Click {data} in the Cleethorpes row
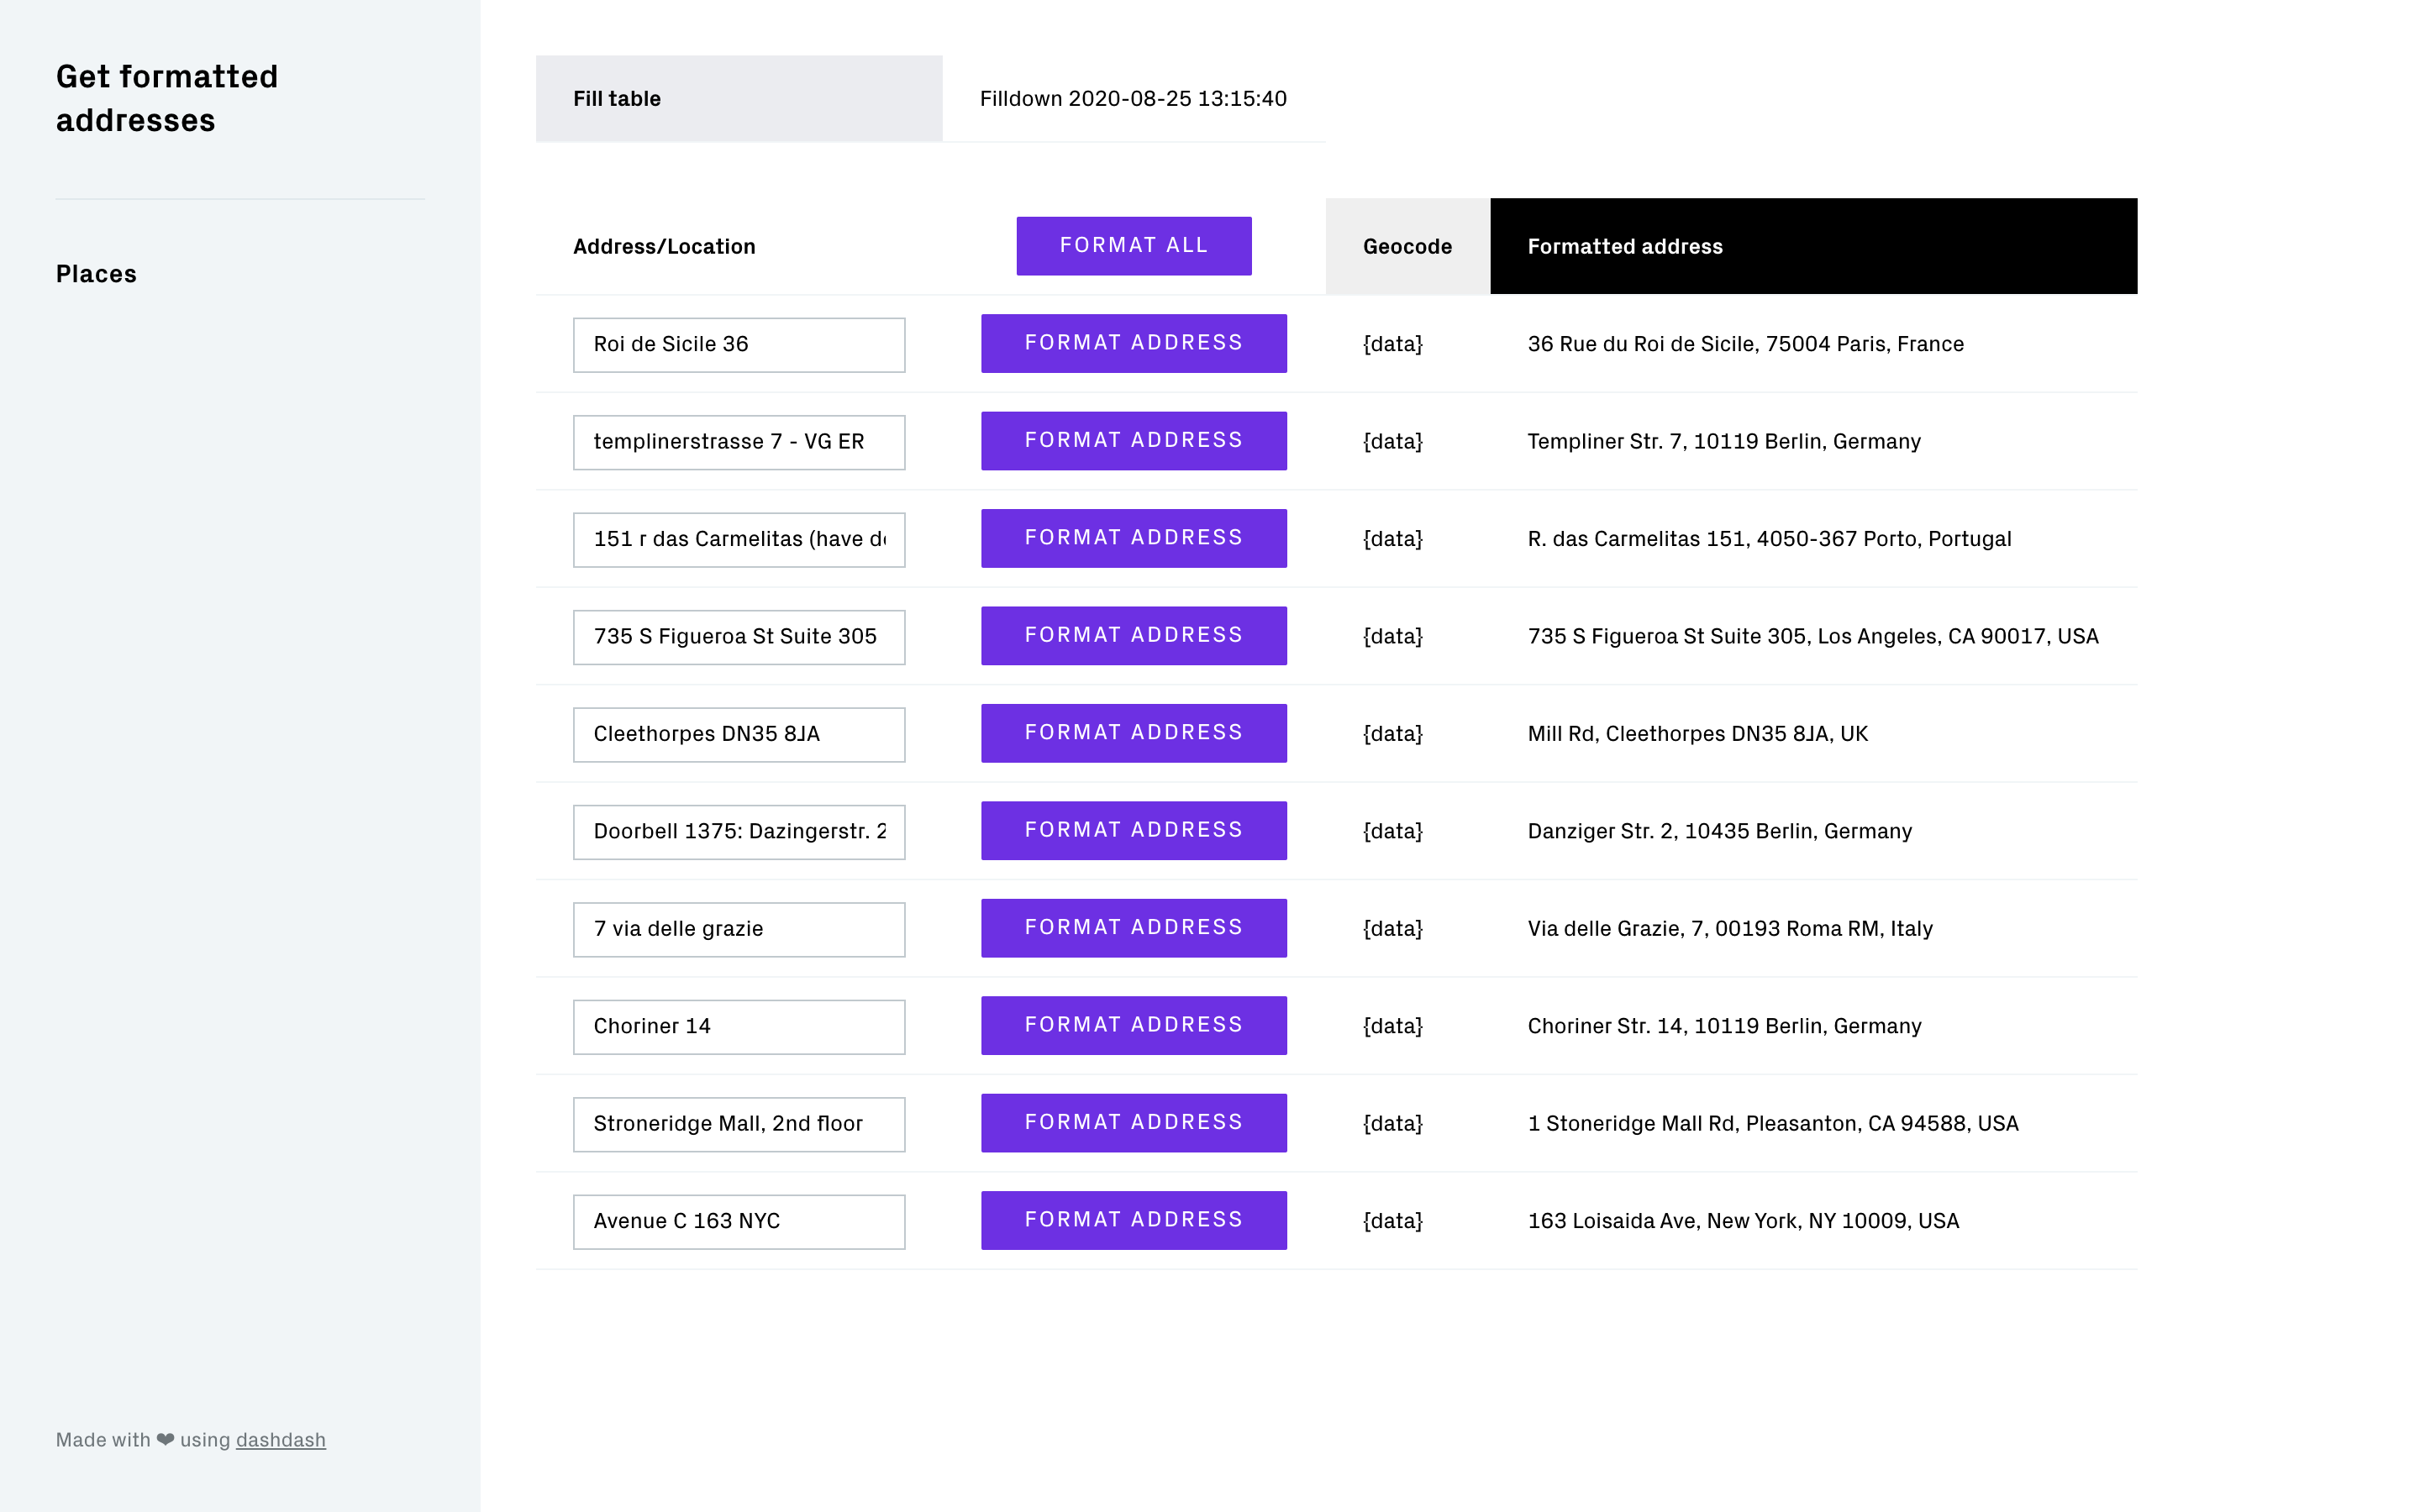The height and width of the screenshot is (1512, 2420). [x=1392, y=734]
